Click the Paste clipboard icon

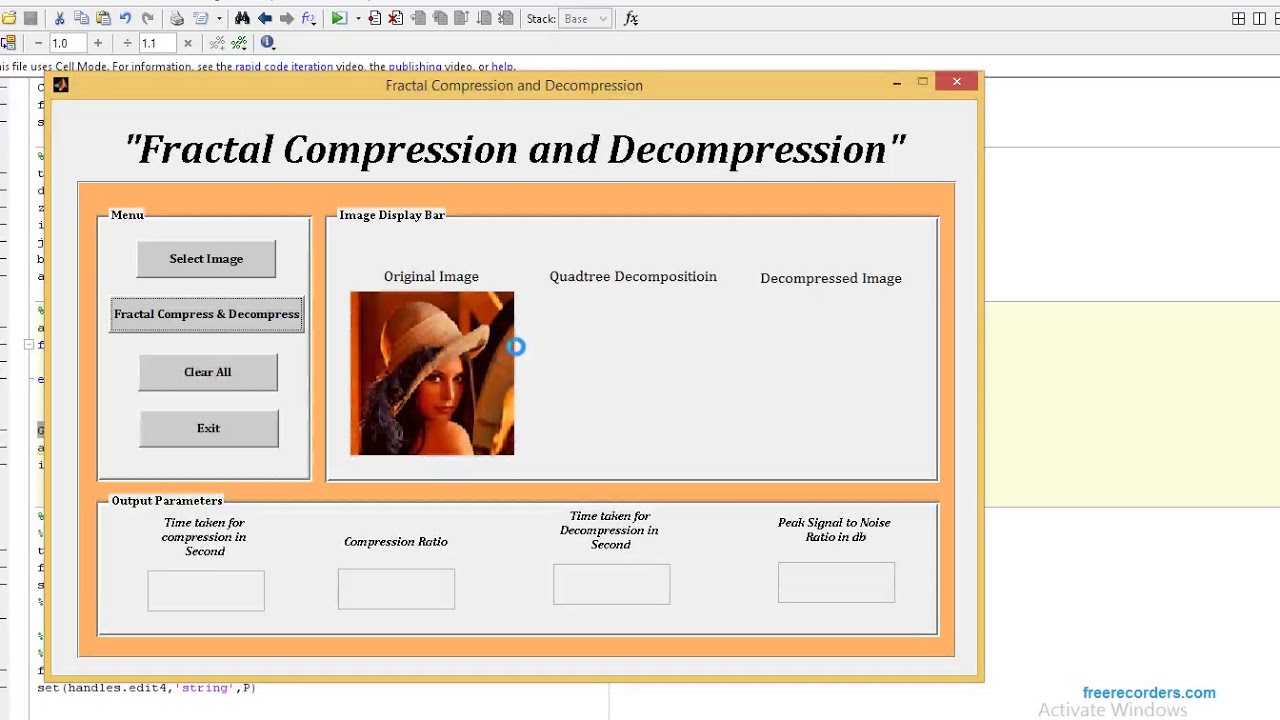point(103,18)
